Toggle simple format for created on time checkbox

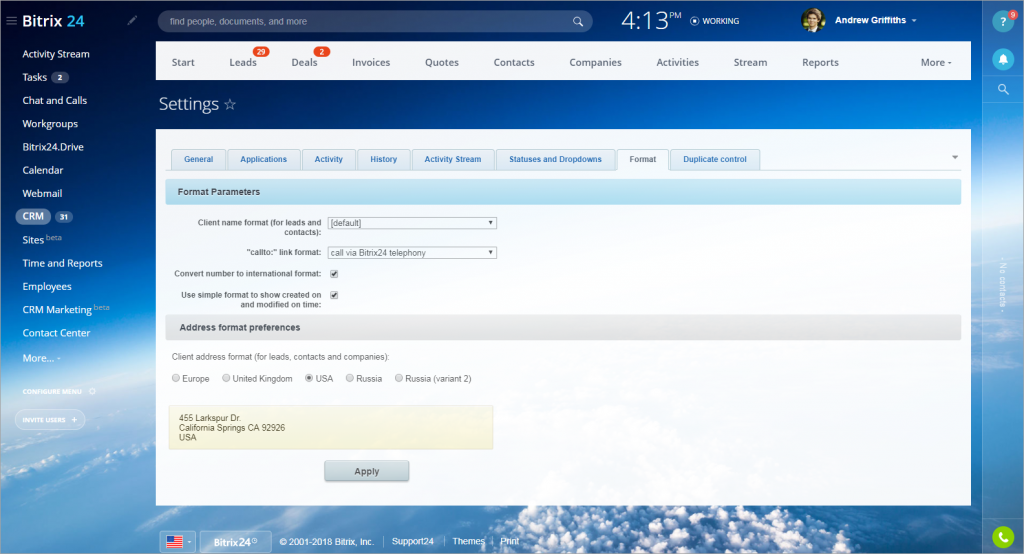click(x=334, y=295)
